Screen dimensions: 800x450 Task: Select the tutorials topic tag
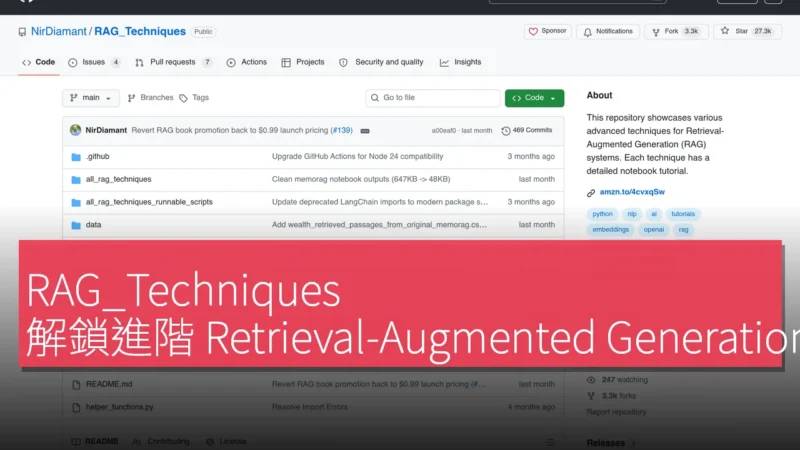pos(683,214)
